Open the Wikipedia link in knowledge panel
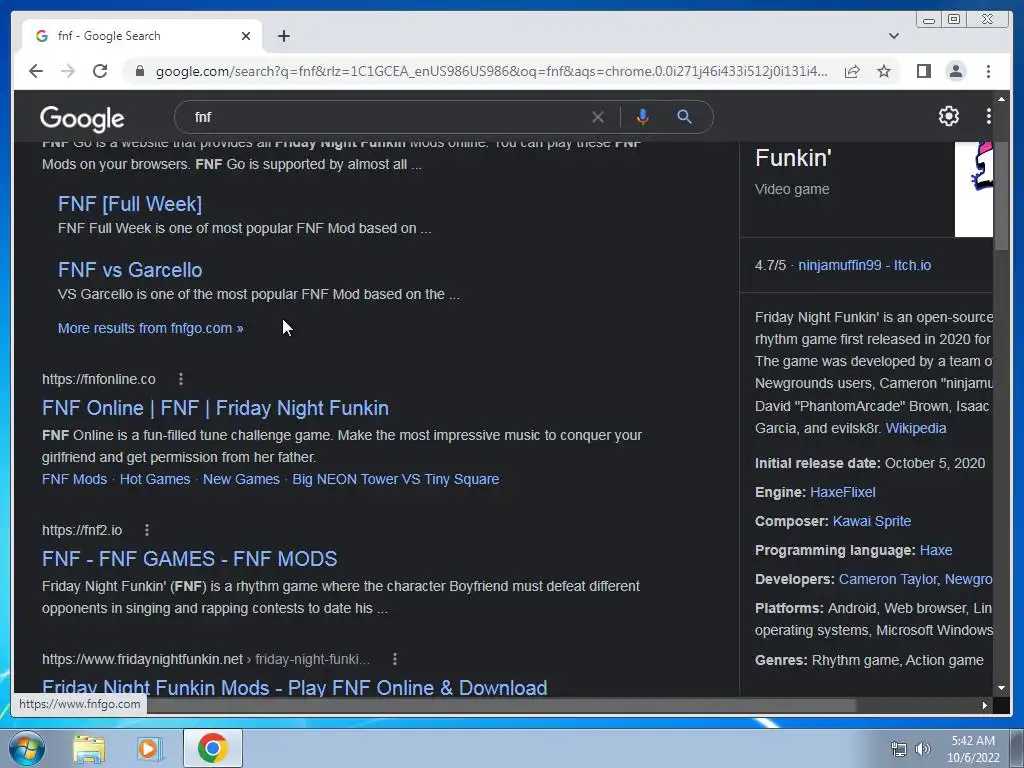This screenshot has height=768, width=1024. click(x=916, y=428)
